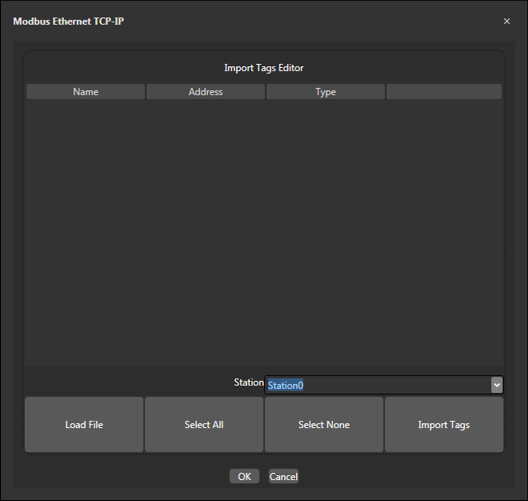Sort by the Address column header
Screen dimensions: 528x501
point(205,92)
